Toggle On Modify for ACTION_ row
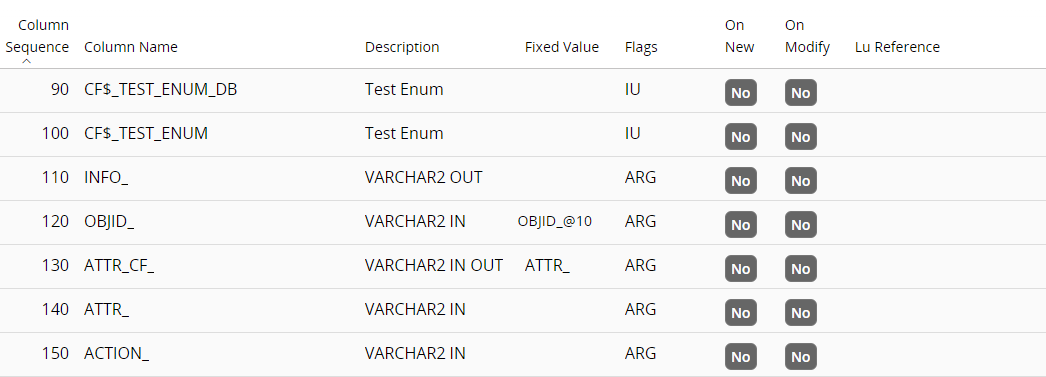The height and width of the screenshot is (377, 1046). [801, 357]
